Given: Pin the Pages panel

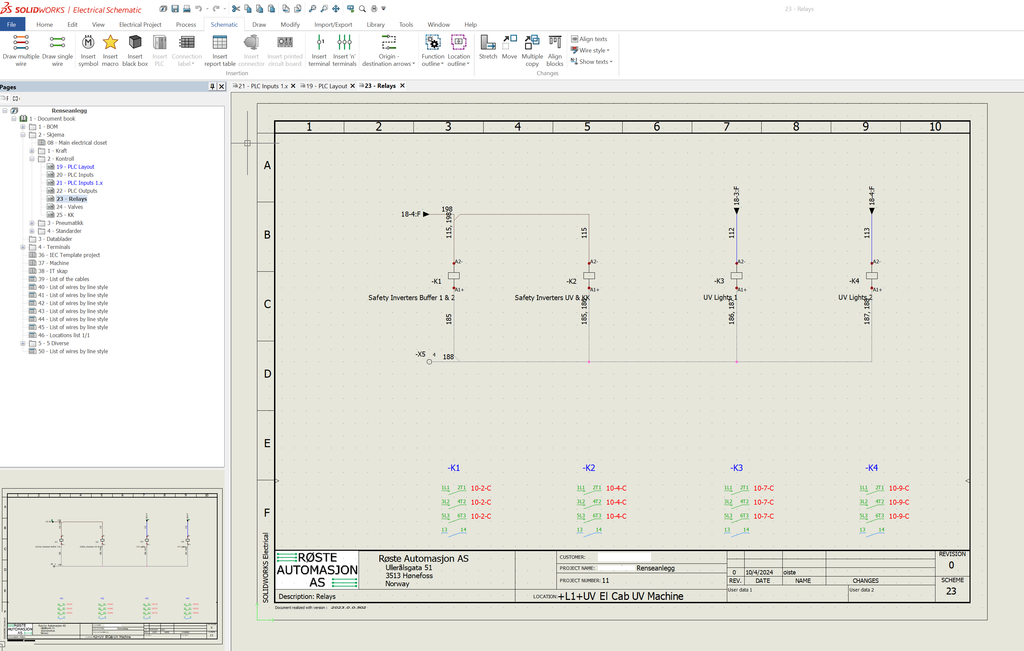Looking at the screenshot, I should tap(212, 86).
